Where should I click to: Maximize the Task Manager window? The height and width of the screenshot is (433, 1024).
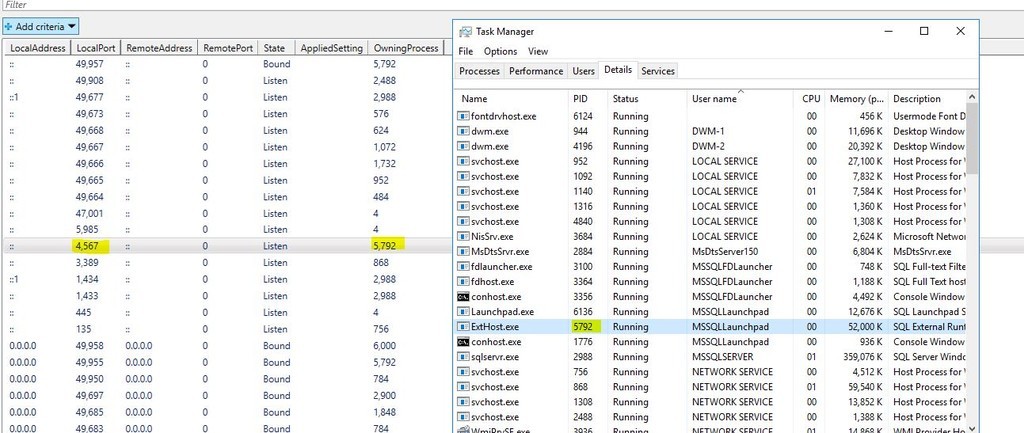tap(924, 31)
